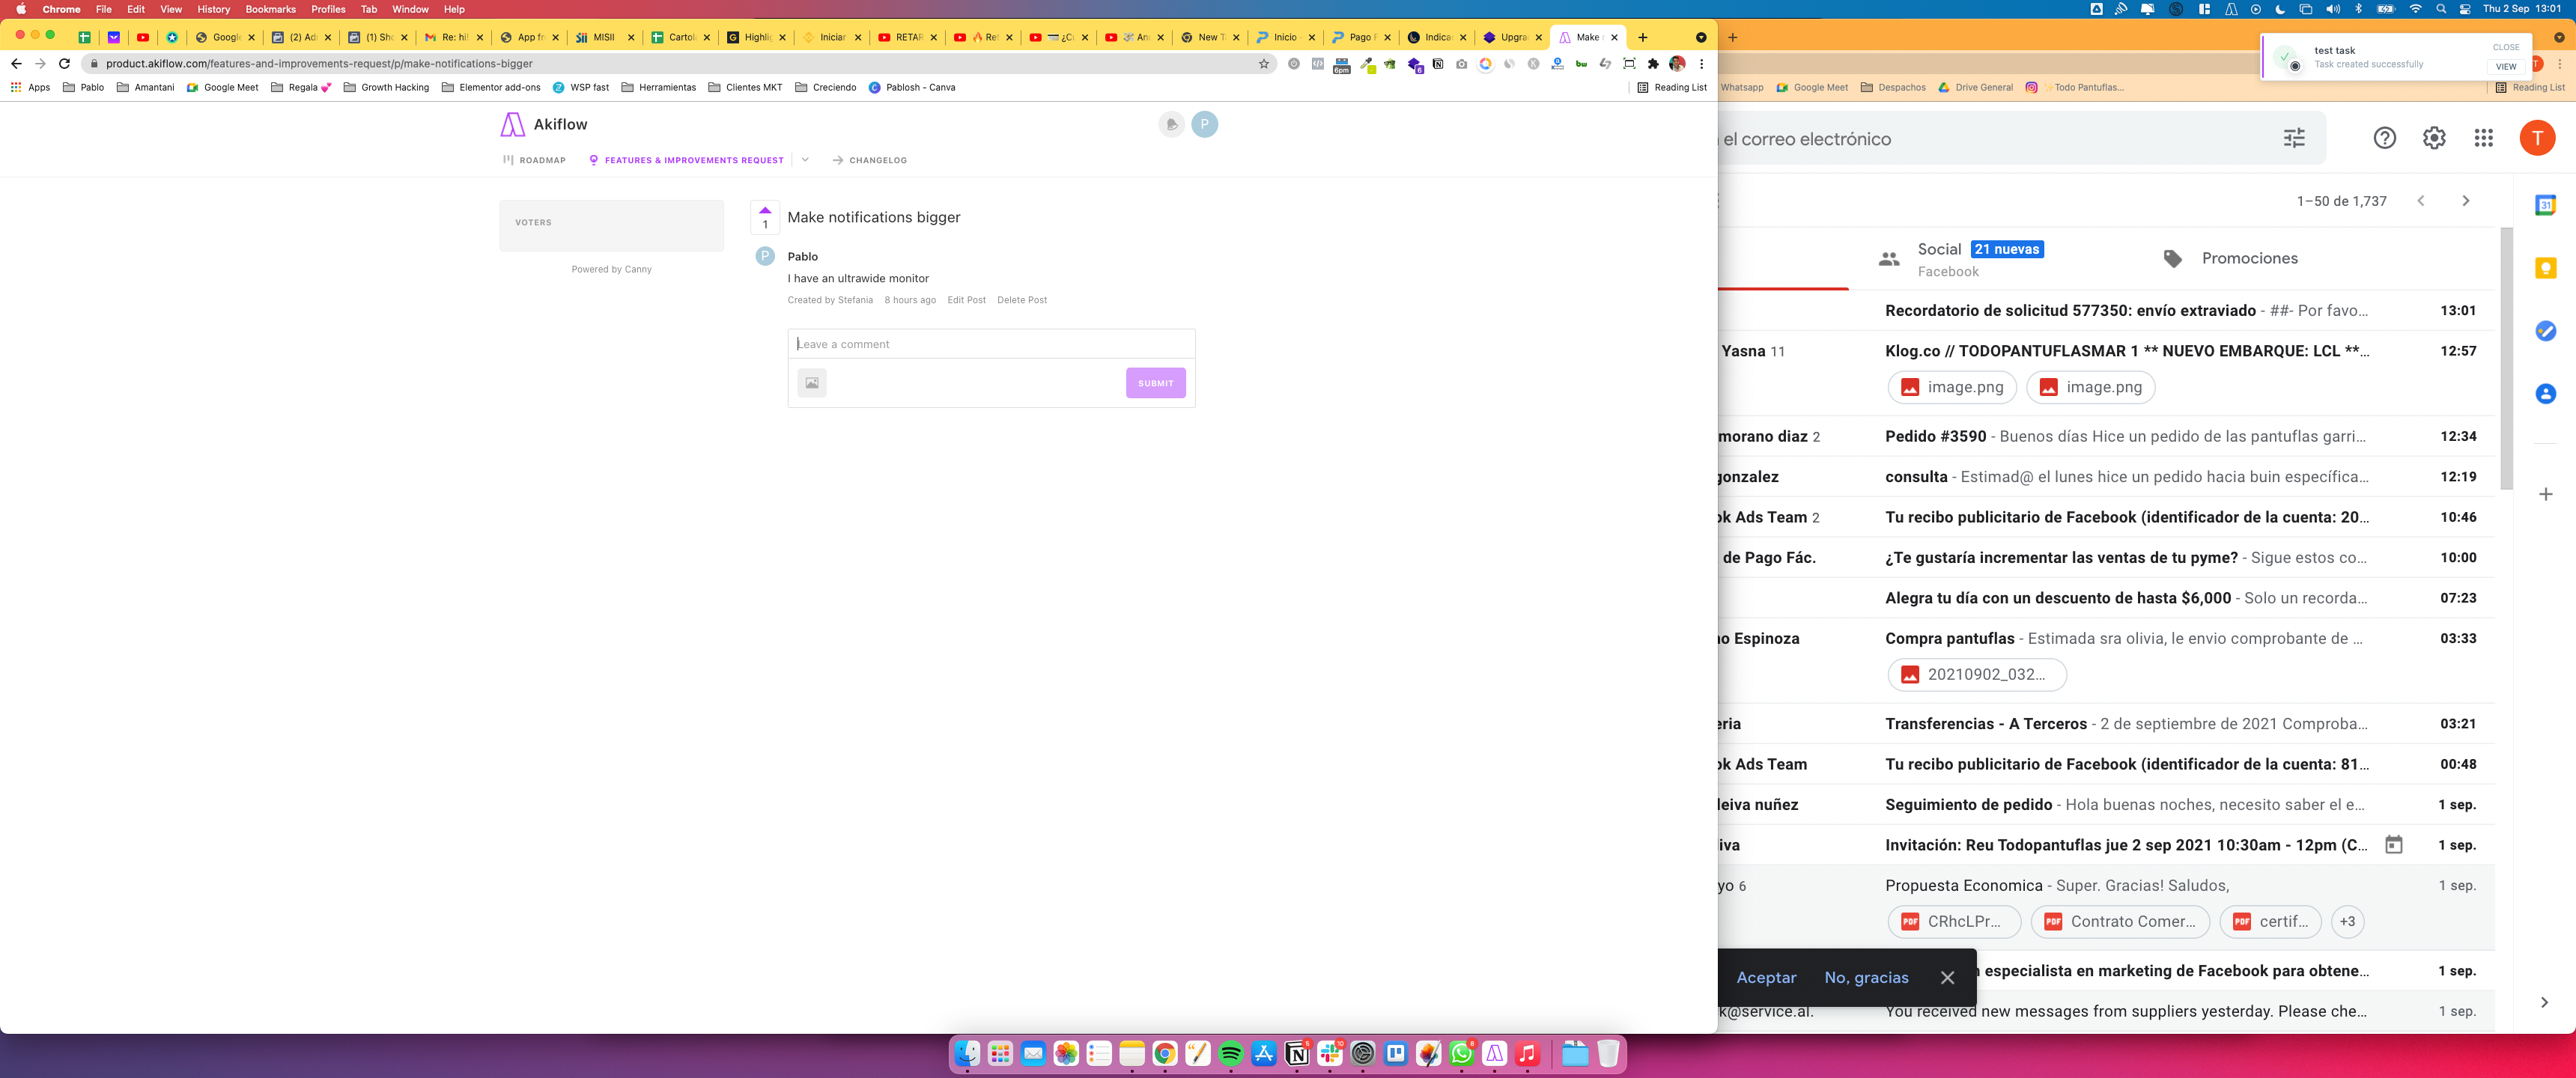Click Aceptar in Gmail prompt
Viewport: 2576px width, 1078px height.
coord(1766,978)
